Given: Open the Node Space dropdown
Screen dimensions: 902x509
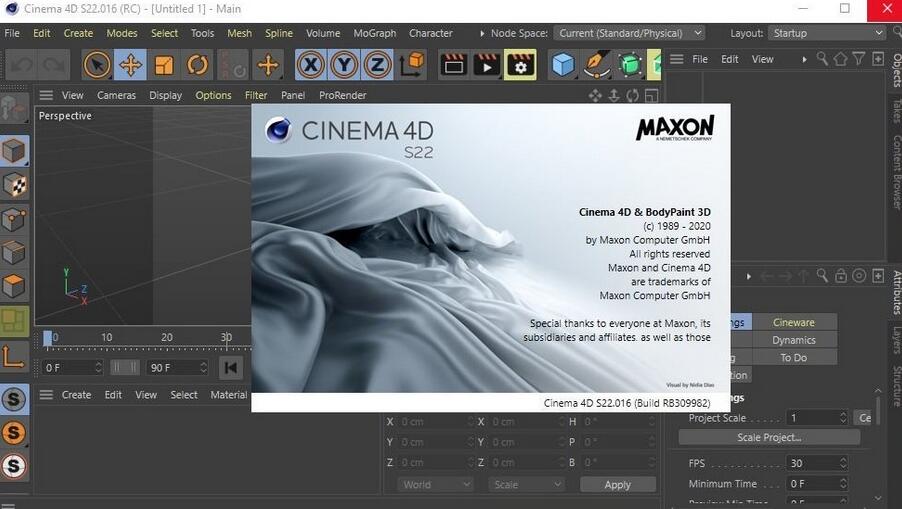Looking at the screenshot, I should (629, 33).
